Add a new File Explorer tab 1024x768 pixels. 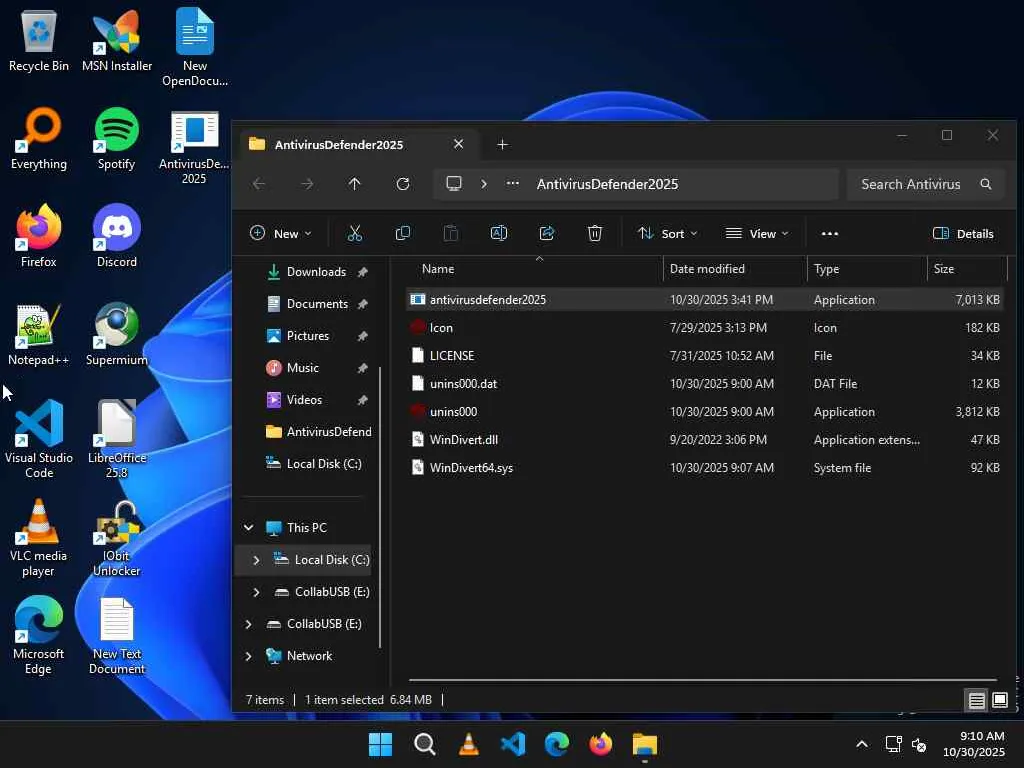pos(502,144)
